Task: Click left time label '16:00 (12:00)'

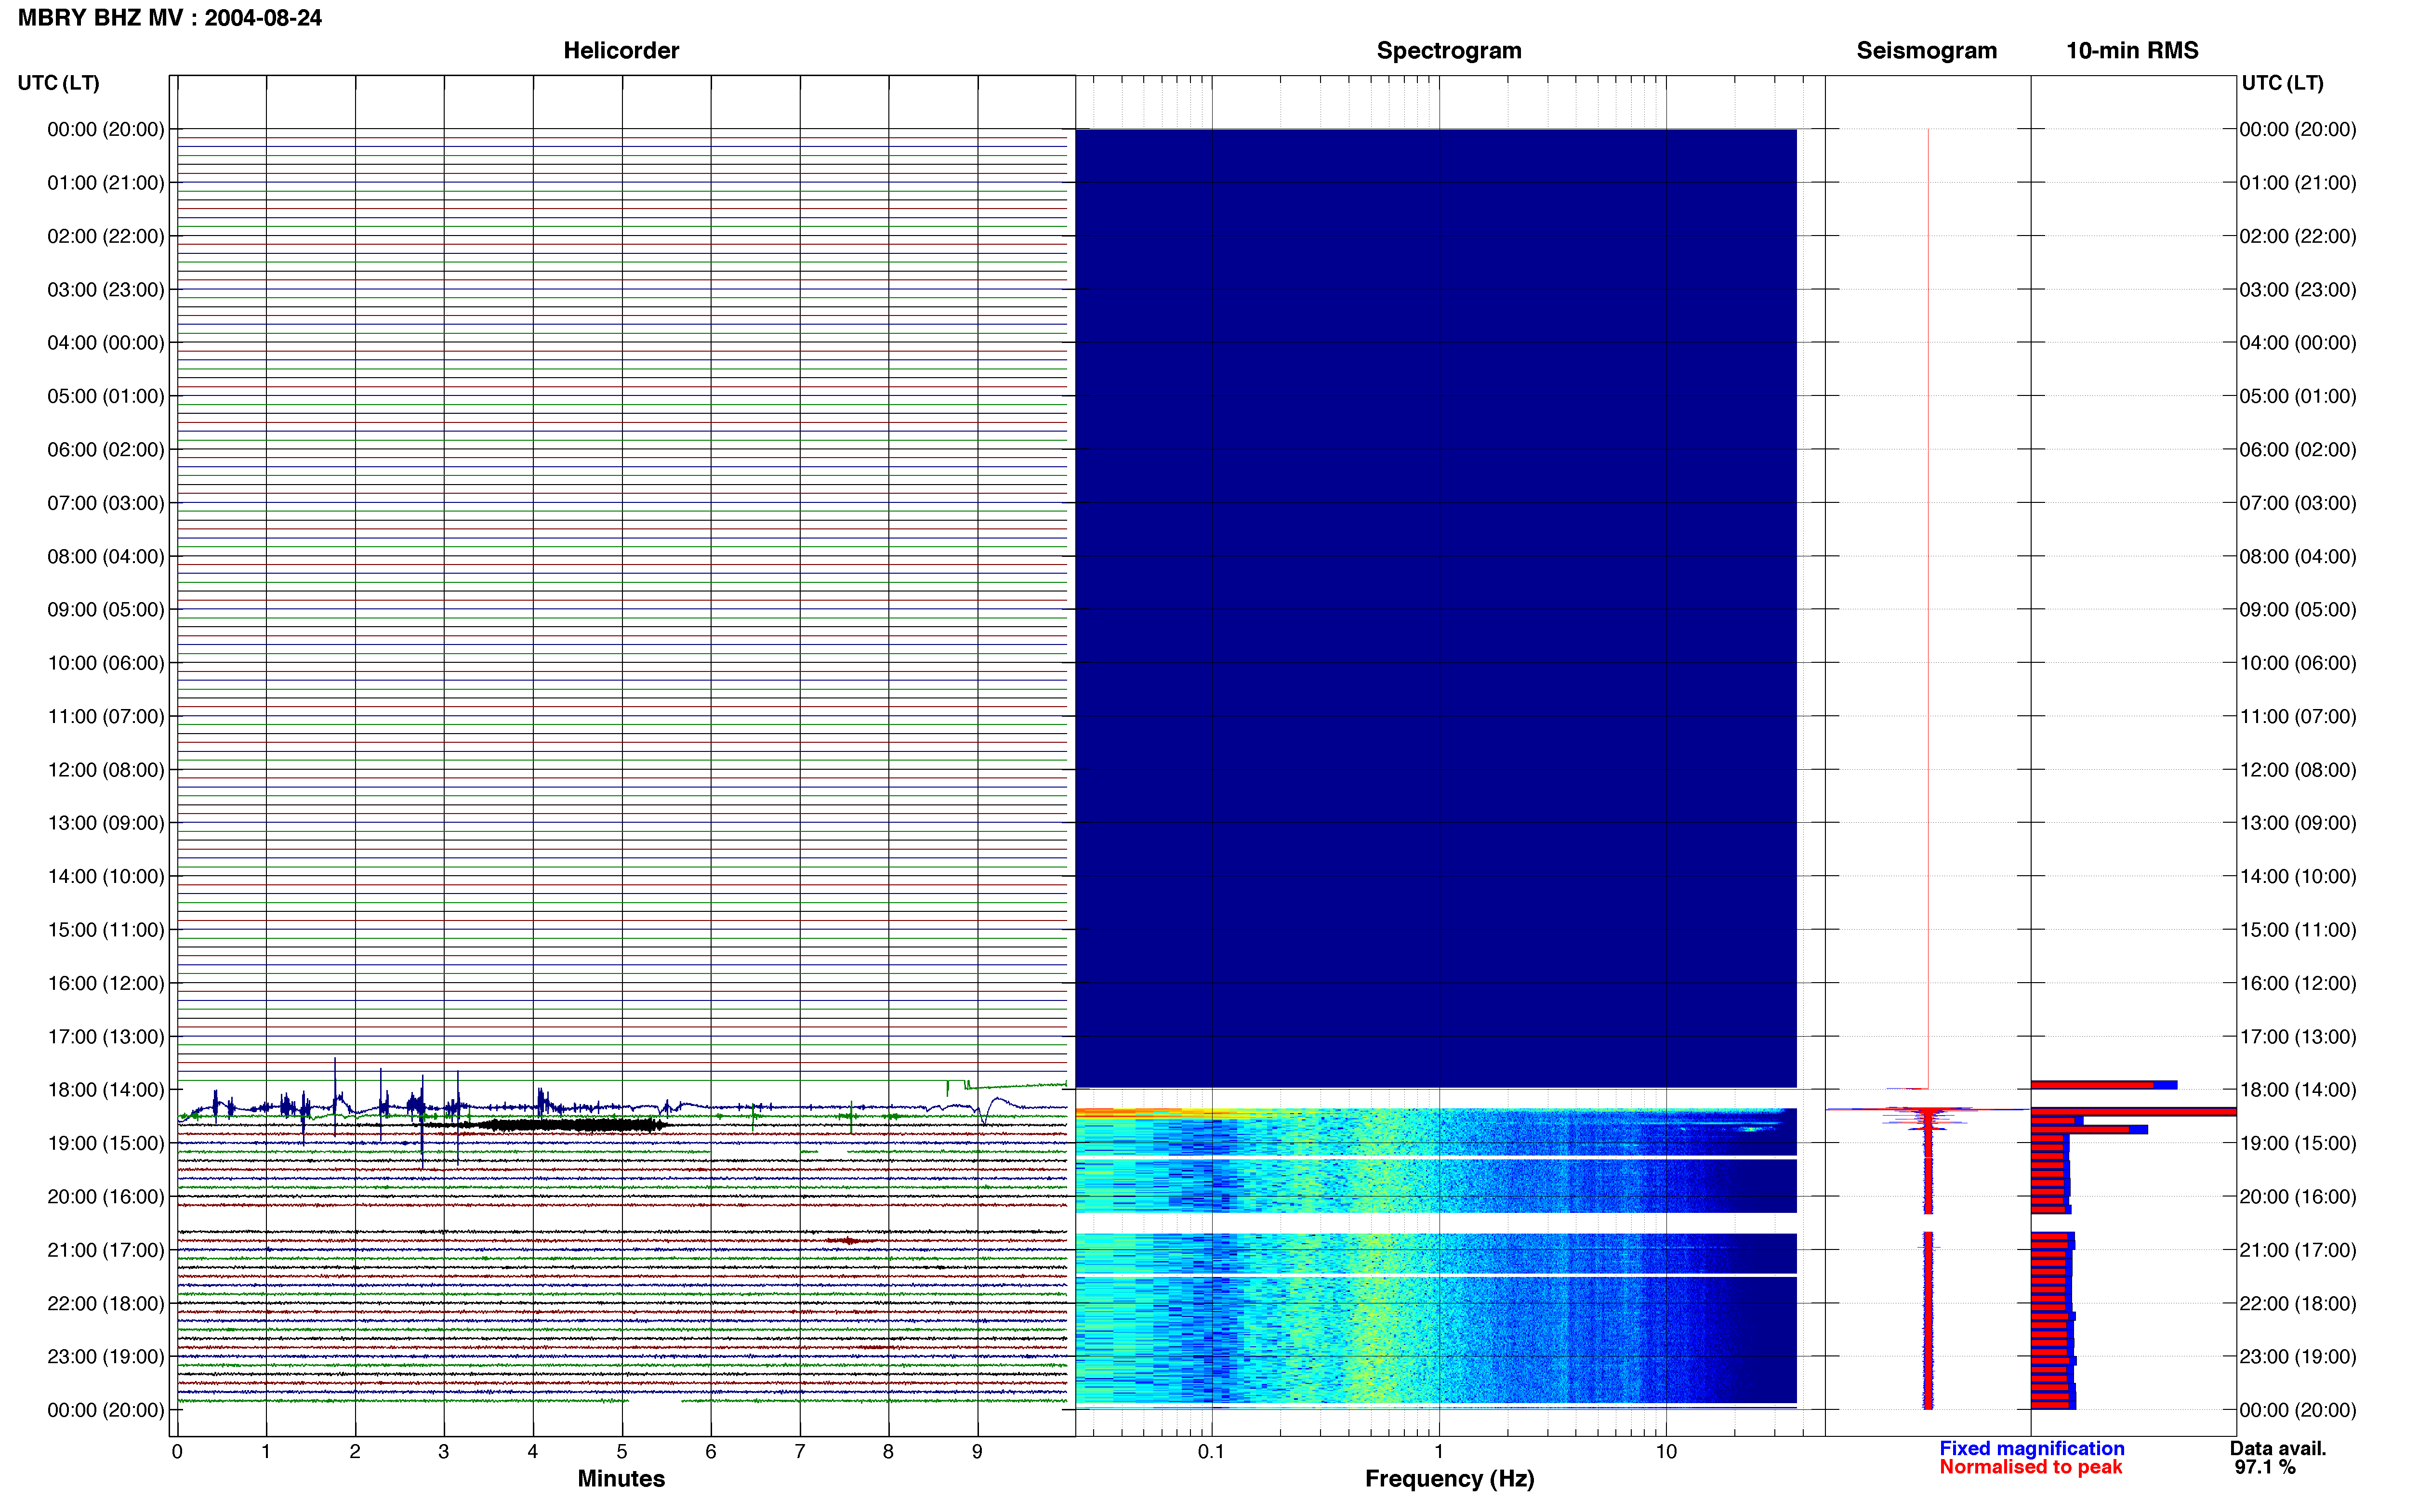Action: [x=106, y=983]
